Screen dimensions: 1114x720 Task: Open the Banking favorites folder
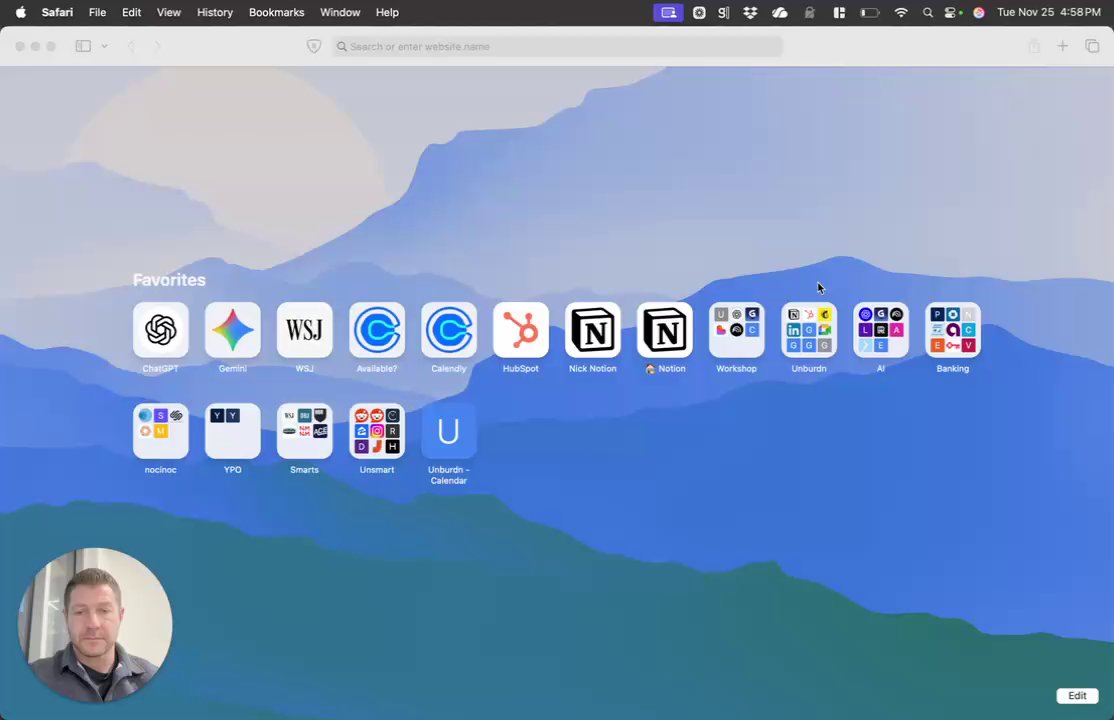pyautogui.click(x=953, y=330)
